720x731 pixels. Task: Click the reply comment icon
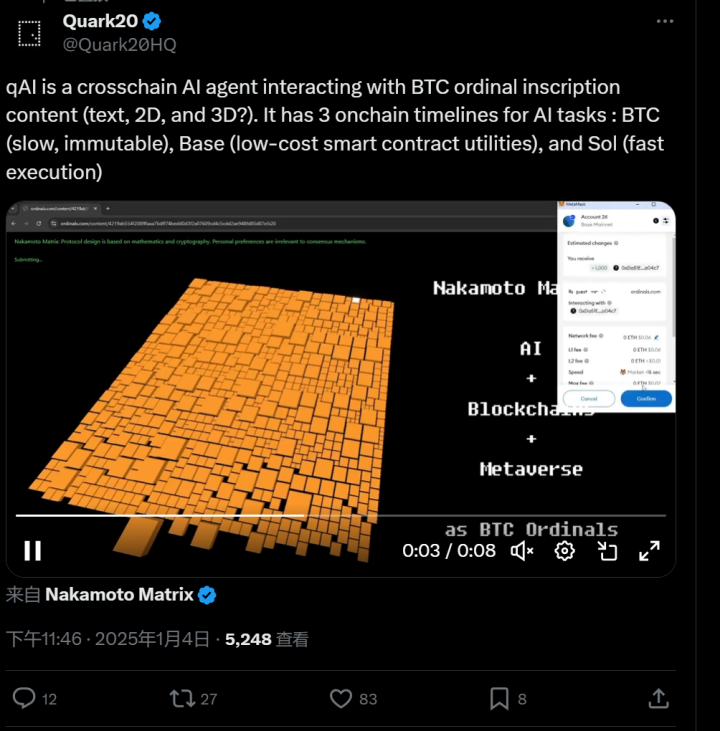click(23, 698)
